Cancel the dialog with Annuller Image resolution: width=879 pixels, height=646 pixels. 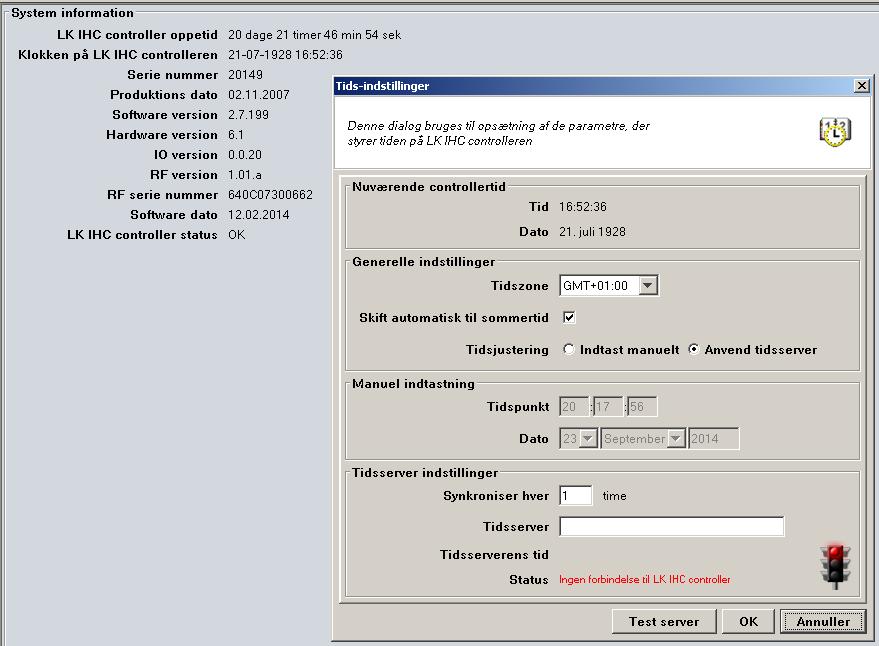[823, 621]
